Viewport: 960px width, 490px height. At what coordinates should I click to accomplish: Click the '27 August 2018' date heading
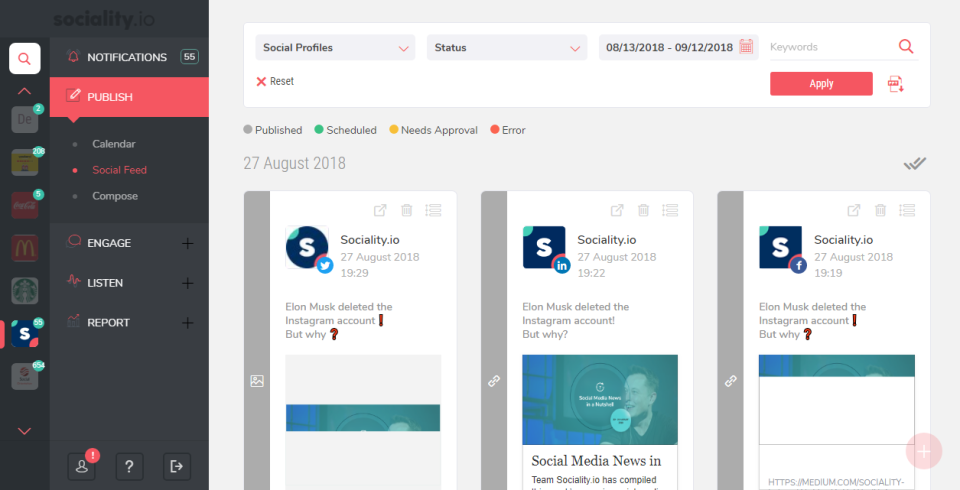[x=294, y=163]
